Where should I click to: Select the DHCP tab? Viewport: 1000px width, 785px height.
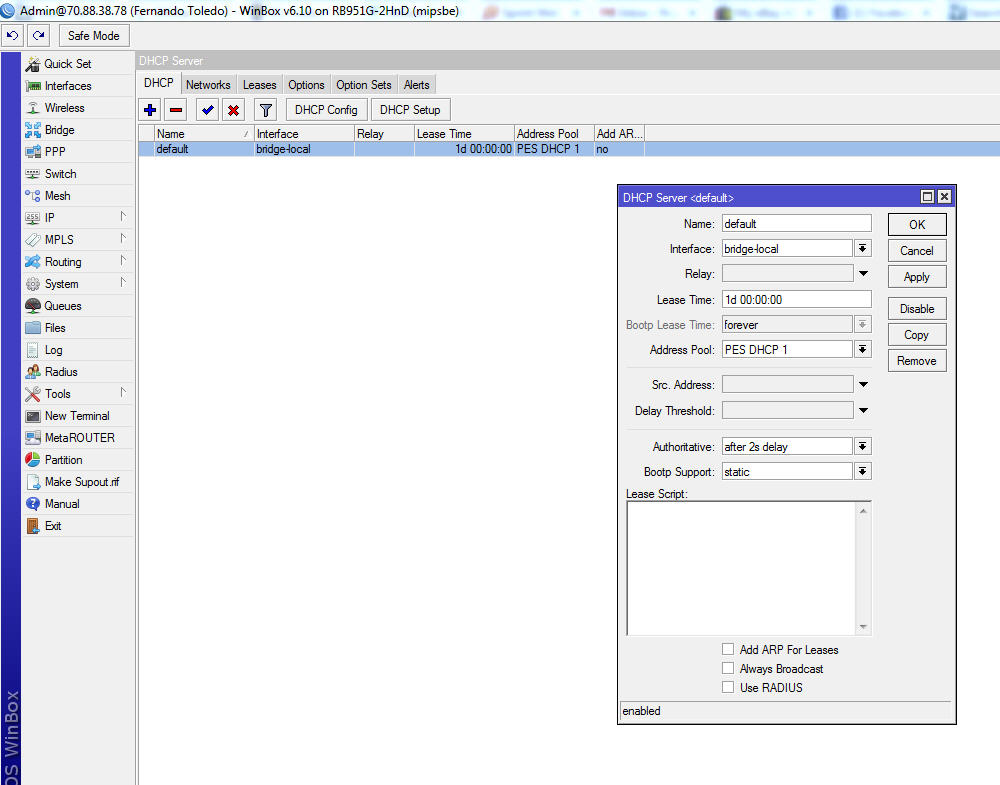pos(159,84)
